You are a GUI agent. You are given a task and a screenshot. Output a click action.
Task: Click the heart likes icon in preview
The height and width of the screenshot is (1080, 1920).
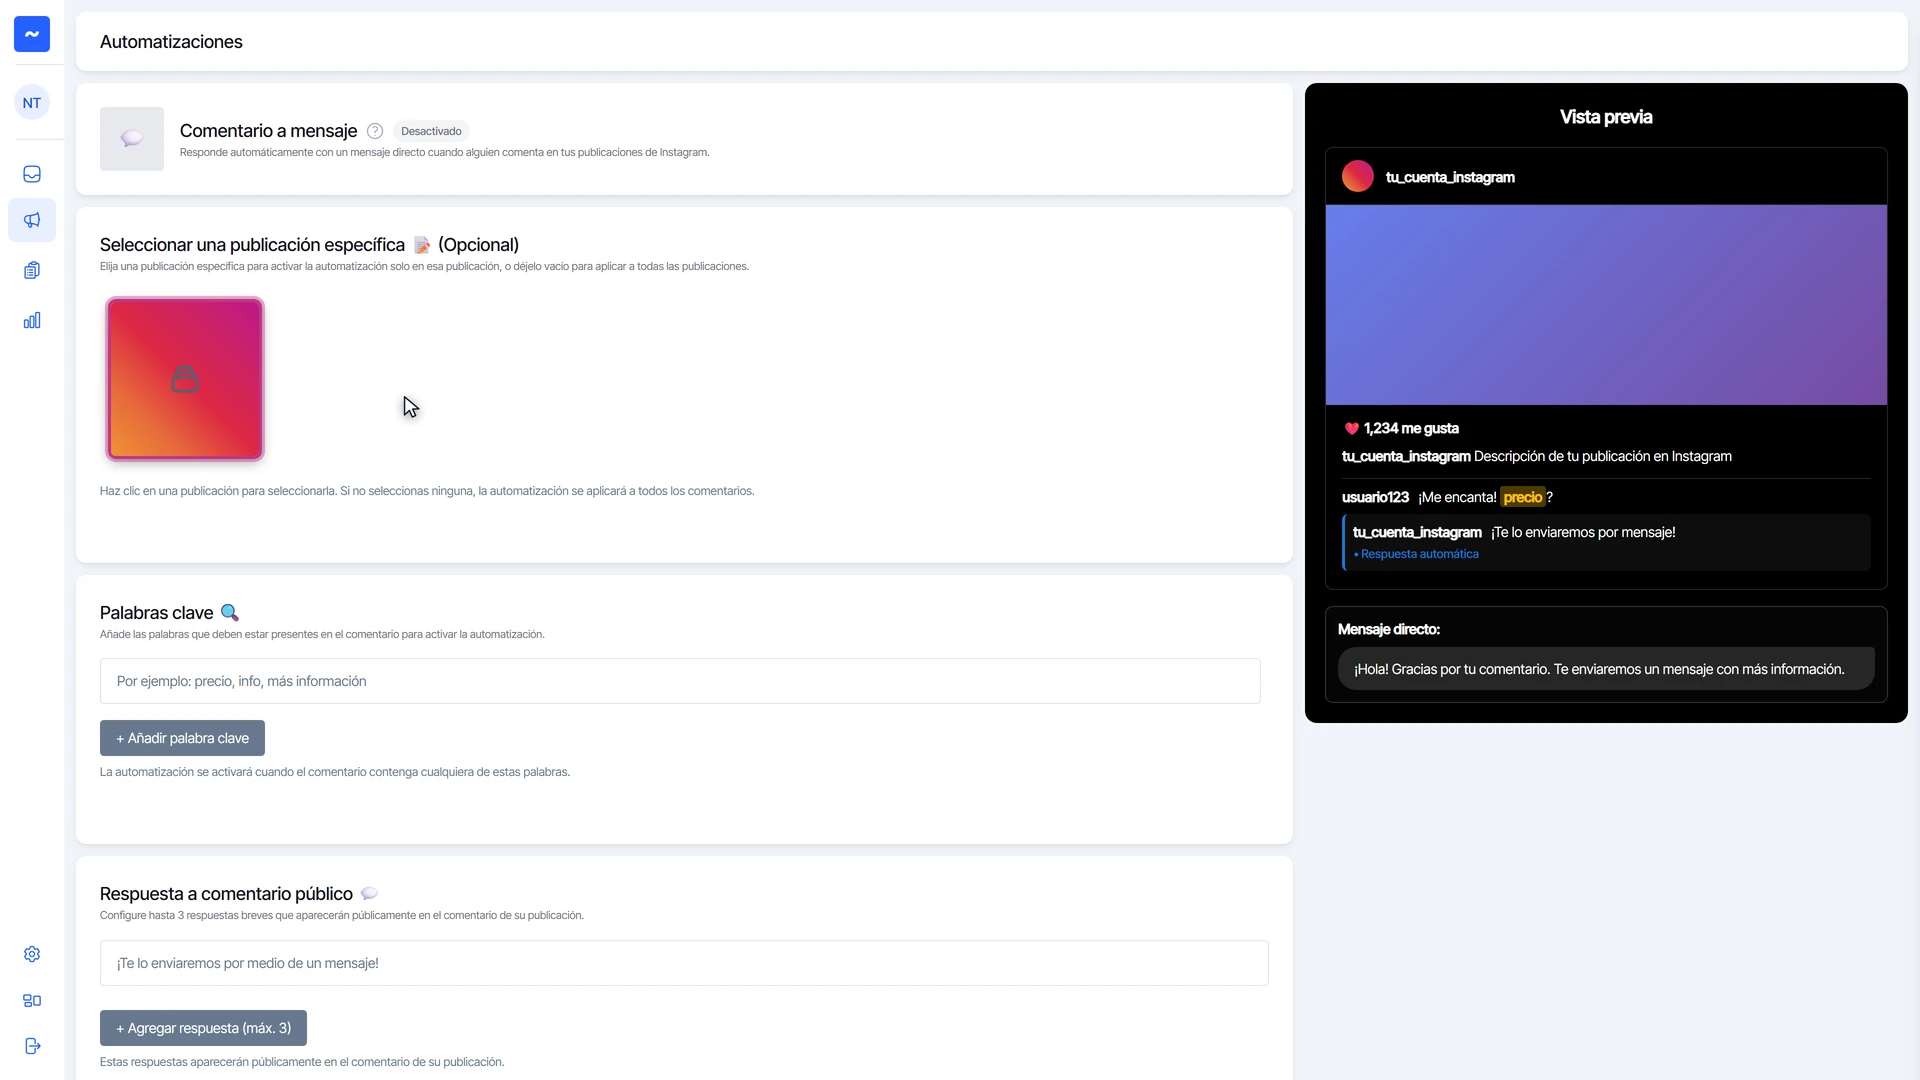click(x=1352, y=428)
